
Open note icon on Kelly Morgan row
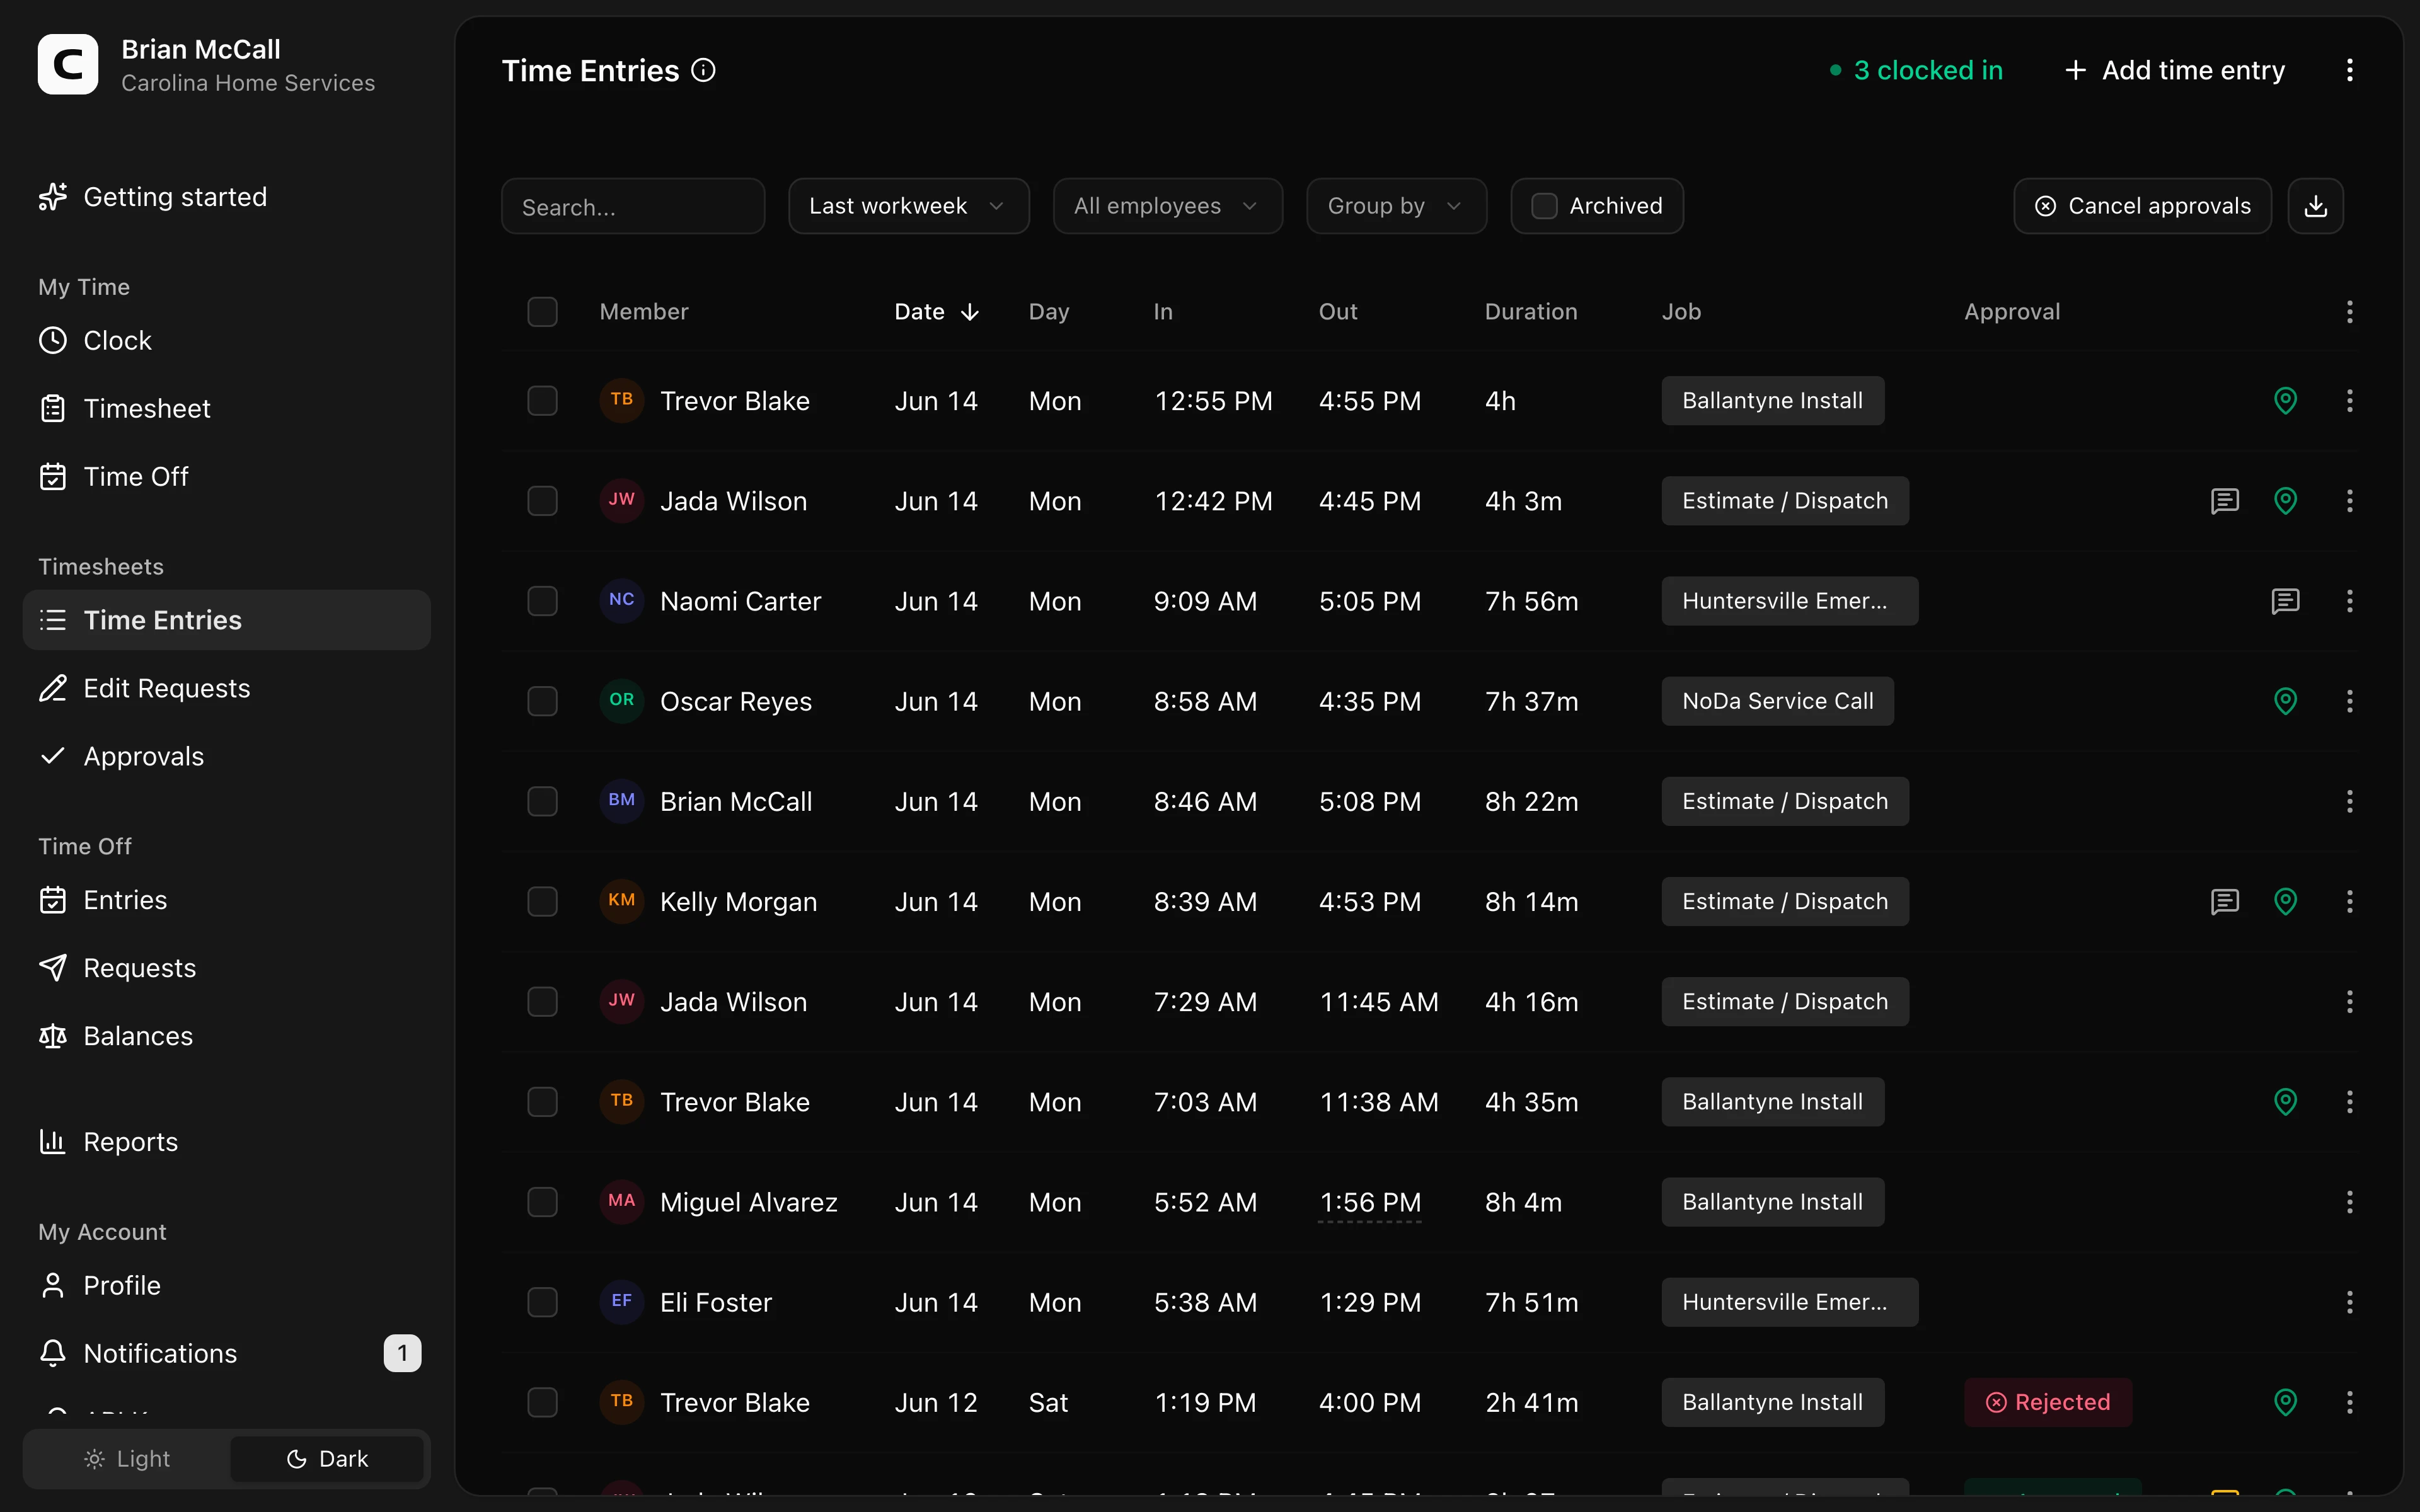coord(2224,902)
